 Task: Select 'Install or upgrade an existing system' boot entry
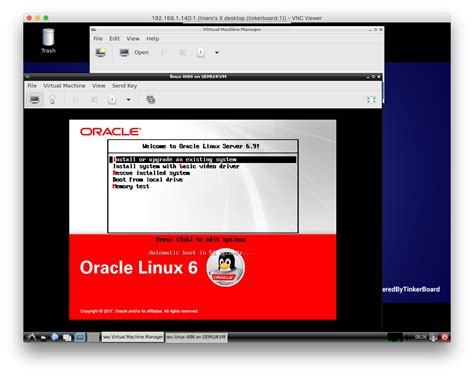[203, 160]
